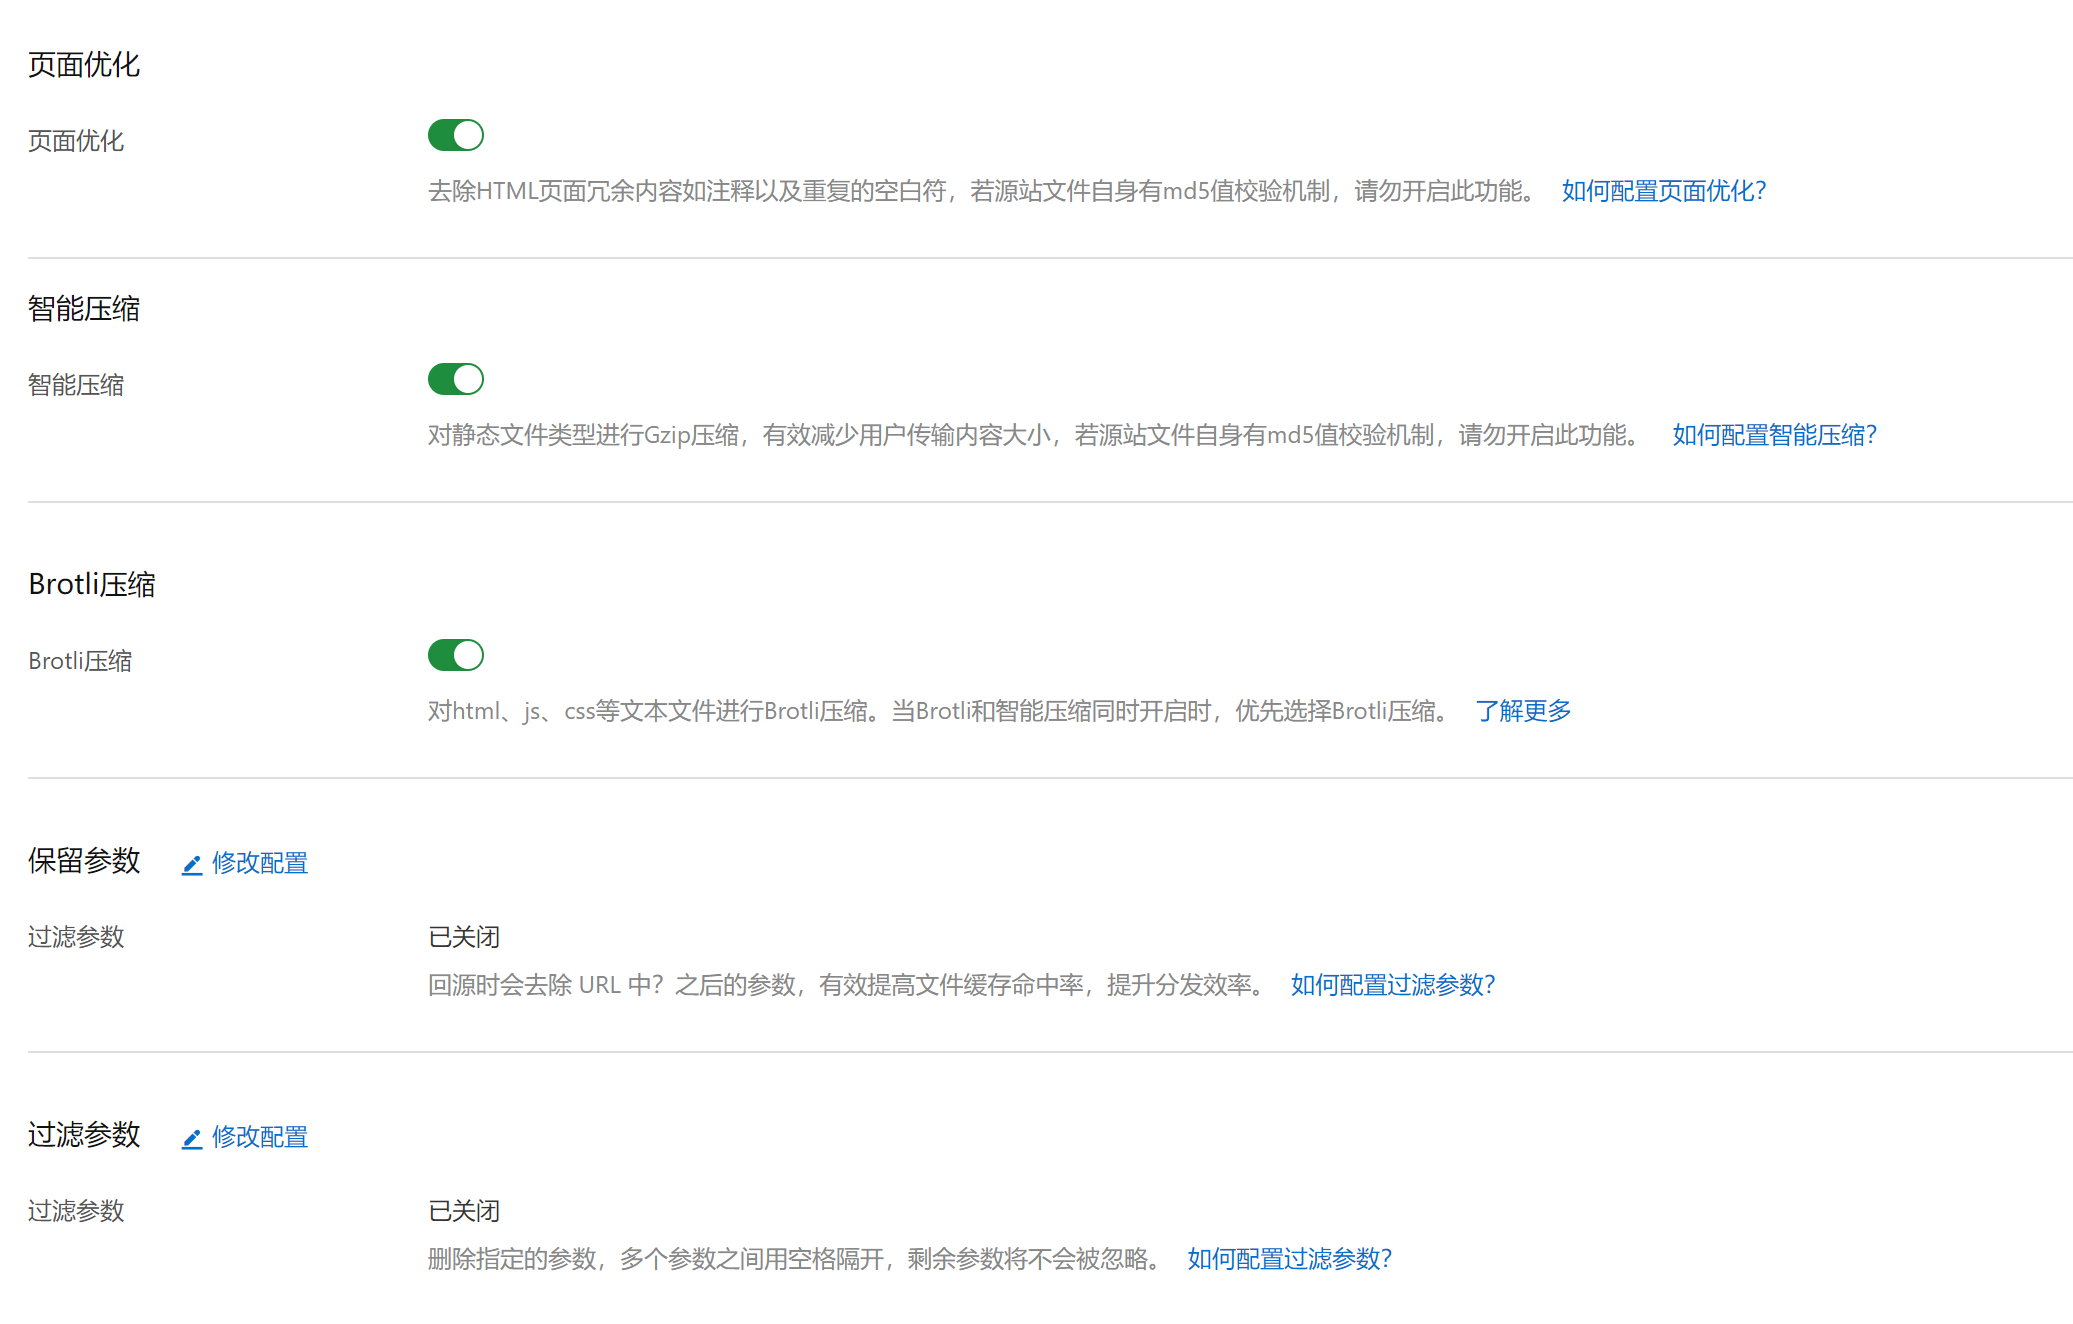Click the 智能压缩 section heading title

pos(84,309)
